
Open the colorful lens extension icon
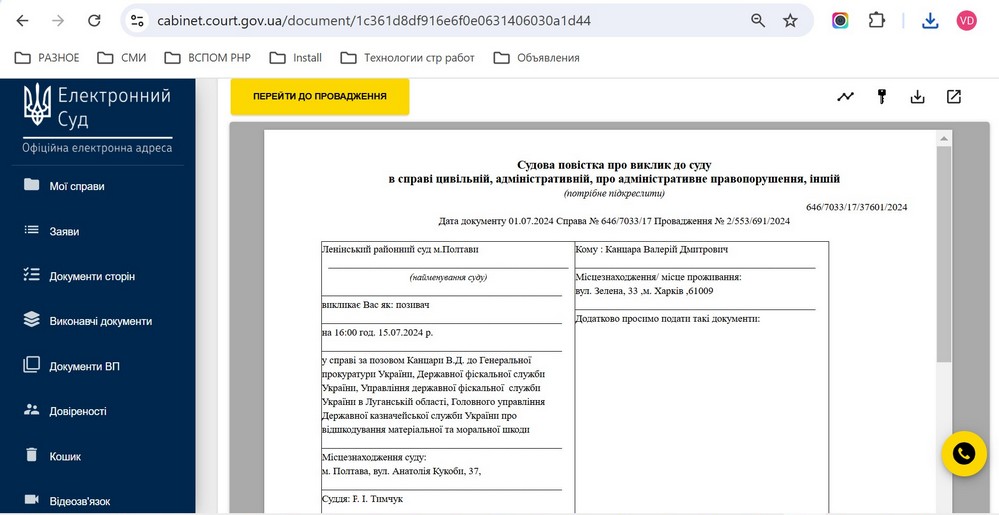(x=840, y=20)
